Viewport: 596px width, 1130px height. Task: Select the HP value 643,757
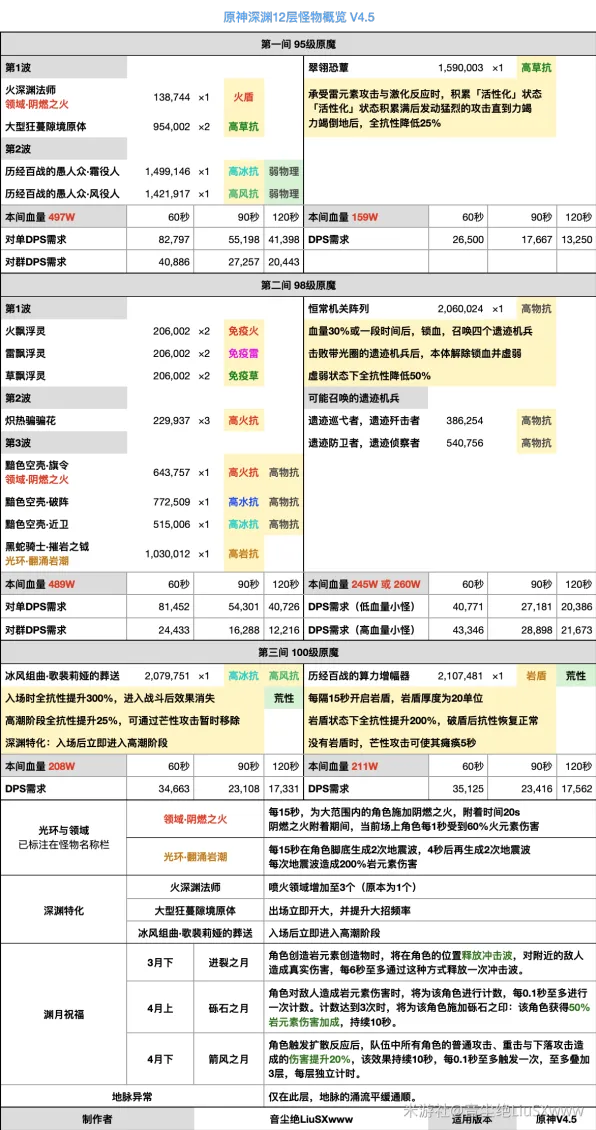click(172, 472)
